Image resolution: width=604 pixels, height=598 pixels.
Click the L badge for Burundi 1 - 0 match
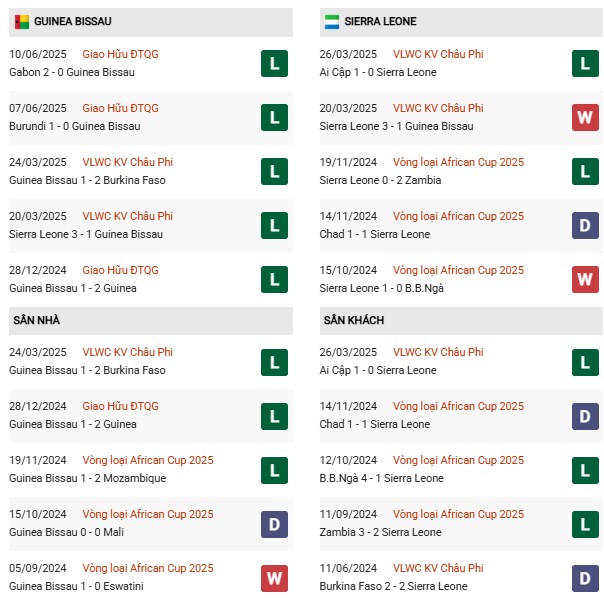click(x=273, y=118)
